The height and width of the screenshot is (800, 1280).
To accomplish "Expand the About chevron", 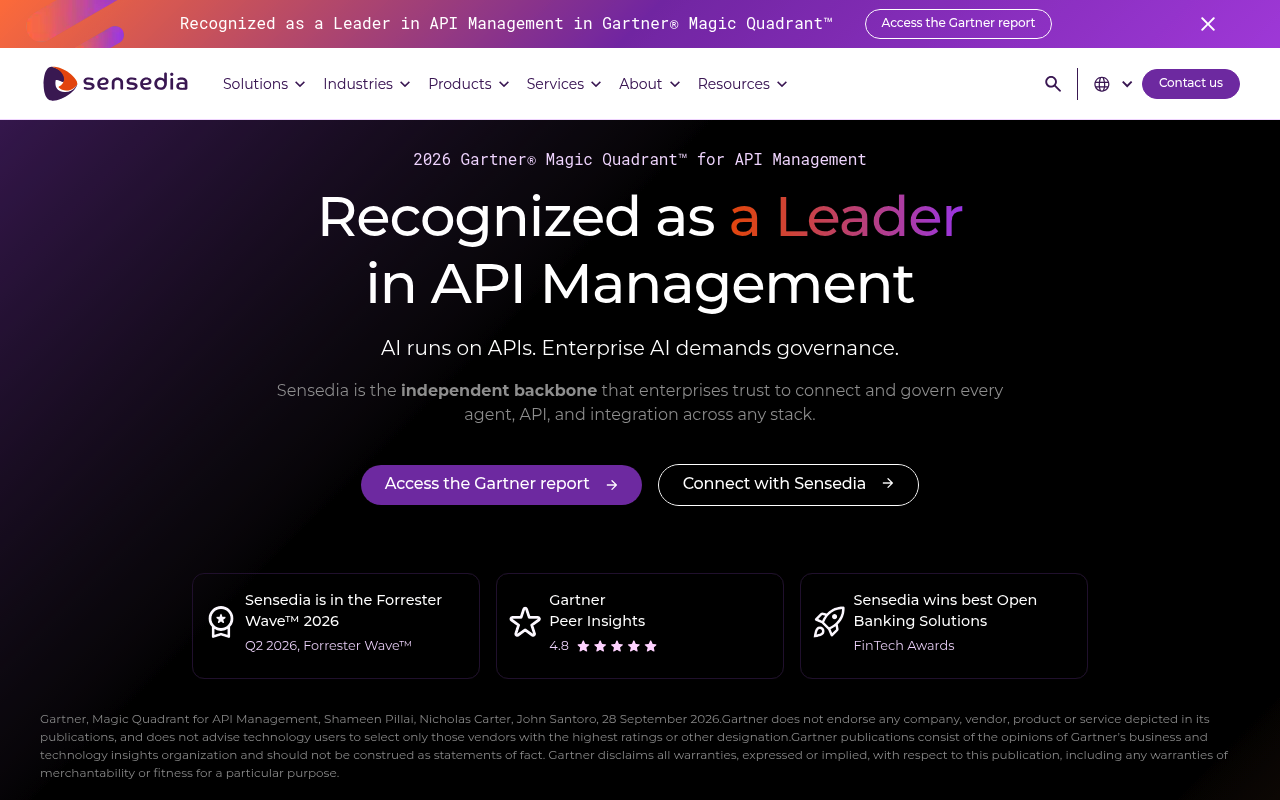I will tap(675, 84).
